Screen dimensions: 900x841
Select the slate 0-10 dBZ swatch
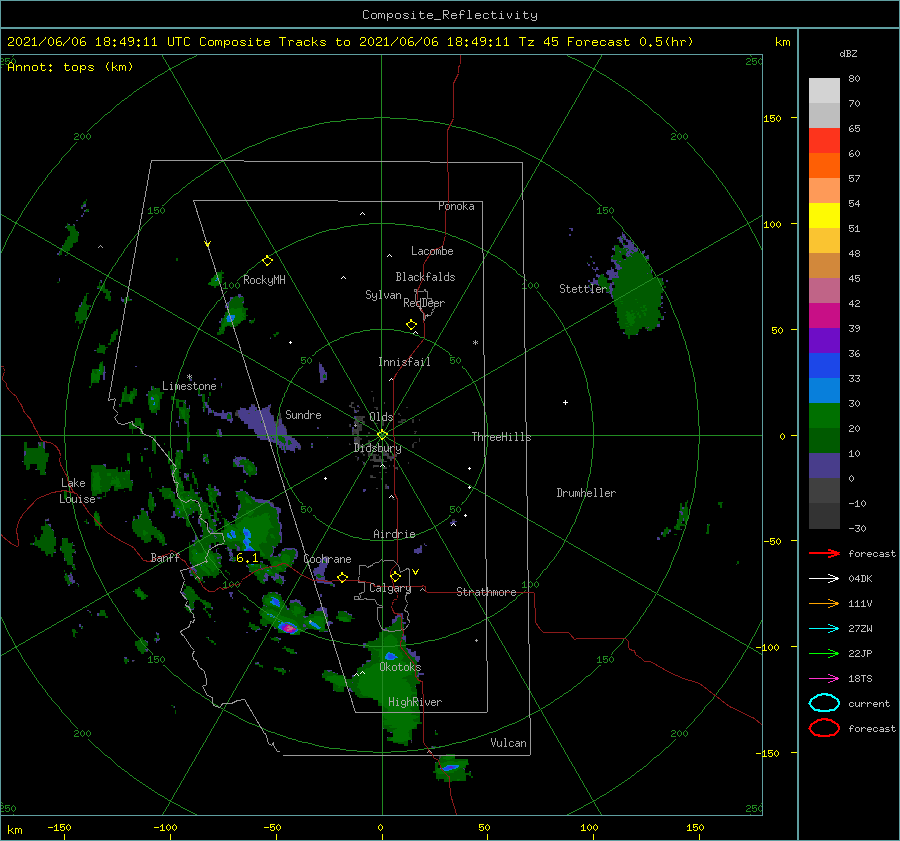[824, 465]
